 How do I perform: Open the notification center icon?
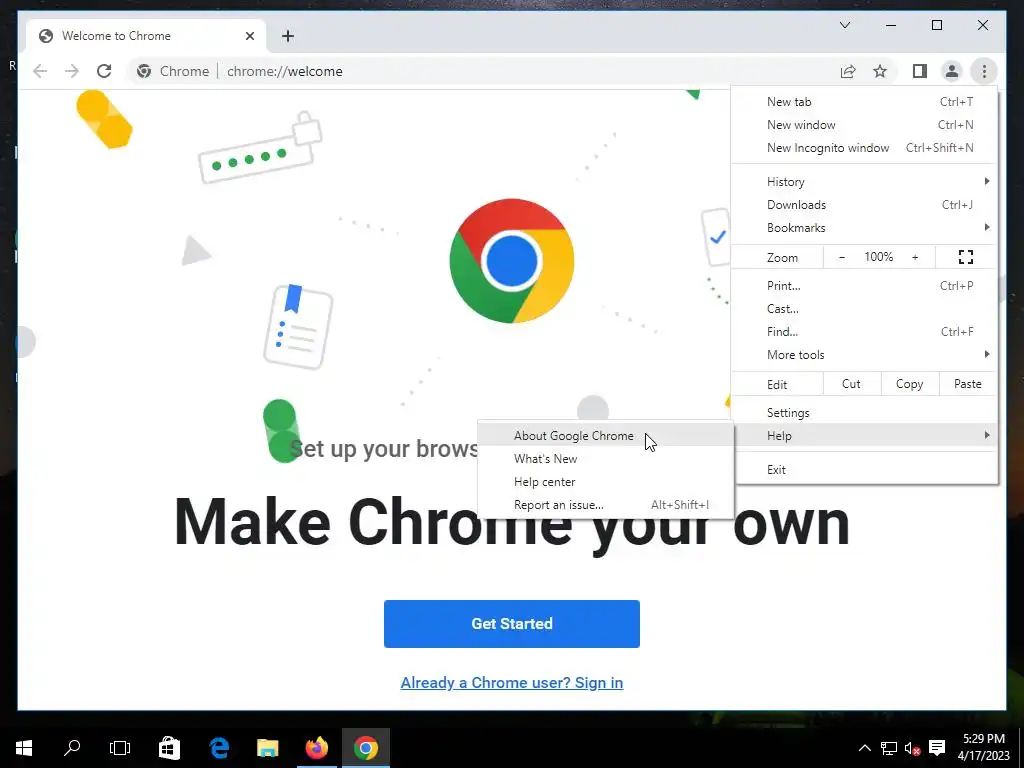937,748
